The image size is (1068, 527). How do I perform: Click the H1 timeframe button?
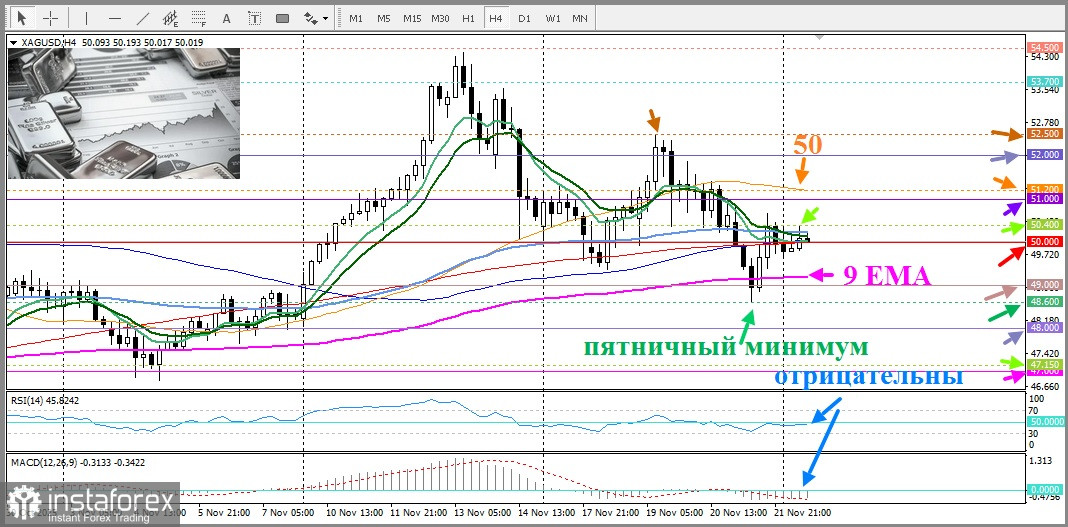pyautogui.click(x=468, y=18)
